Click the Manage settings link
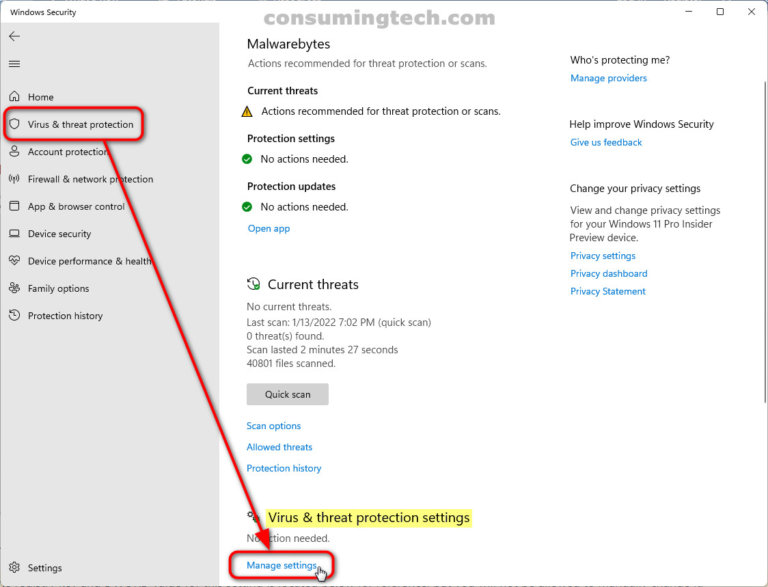Screen dimensions: 768x587 pos(281,566)
